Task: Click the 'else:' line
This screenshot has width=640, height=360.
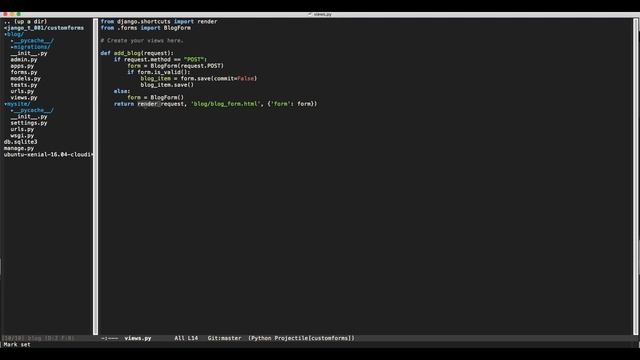Action: (x=122, y=91)
